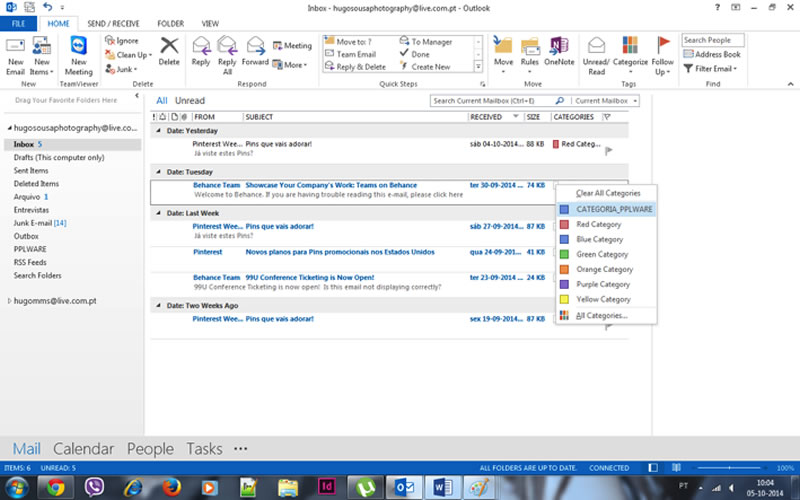Start a new TeamViewer meeting
This screenshot has width=800, height=500.
click(79, 56)
